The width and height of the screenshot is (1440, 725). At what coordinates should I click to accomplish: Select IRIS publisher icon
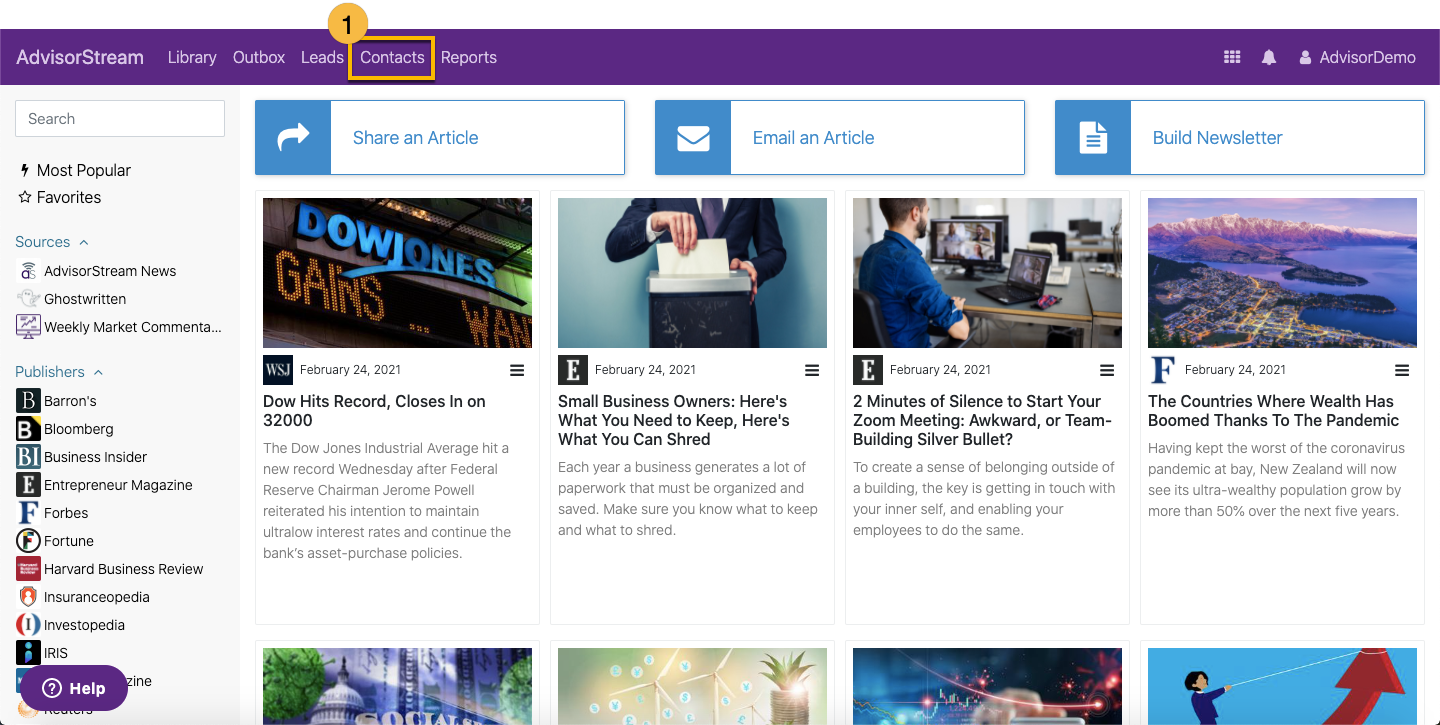coord(28,653)
